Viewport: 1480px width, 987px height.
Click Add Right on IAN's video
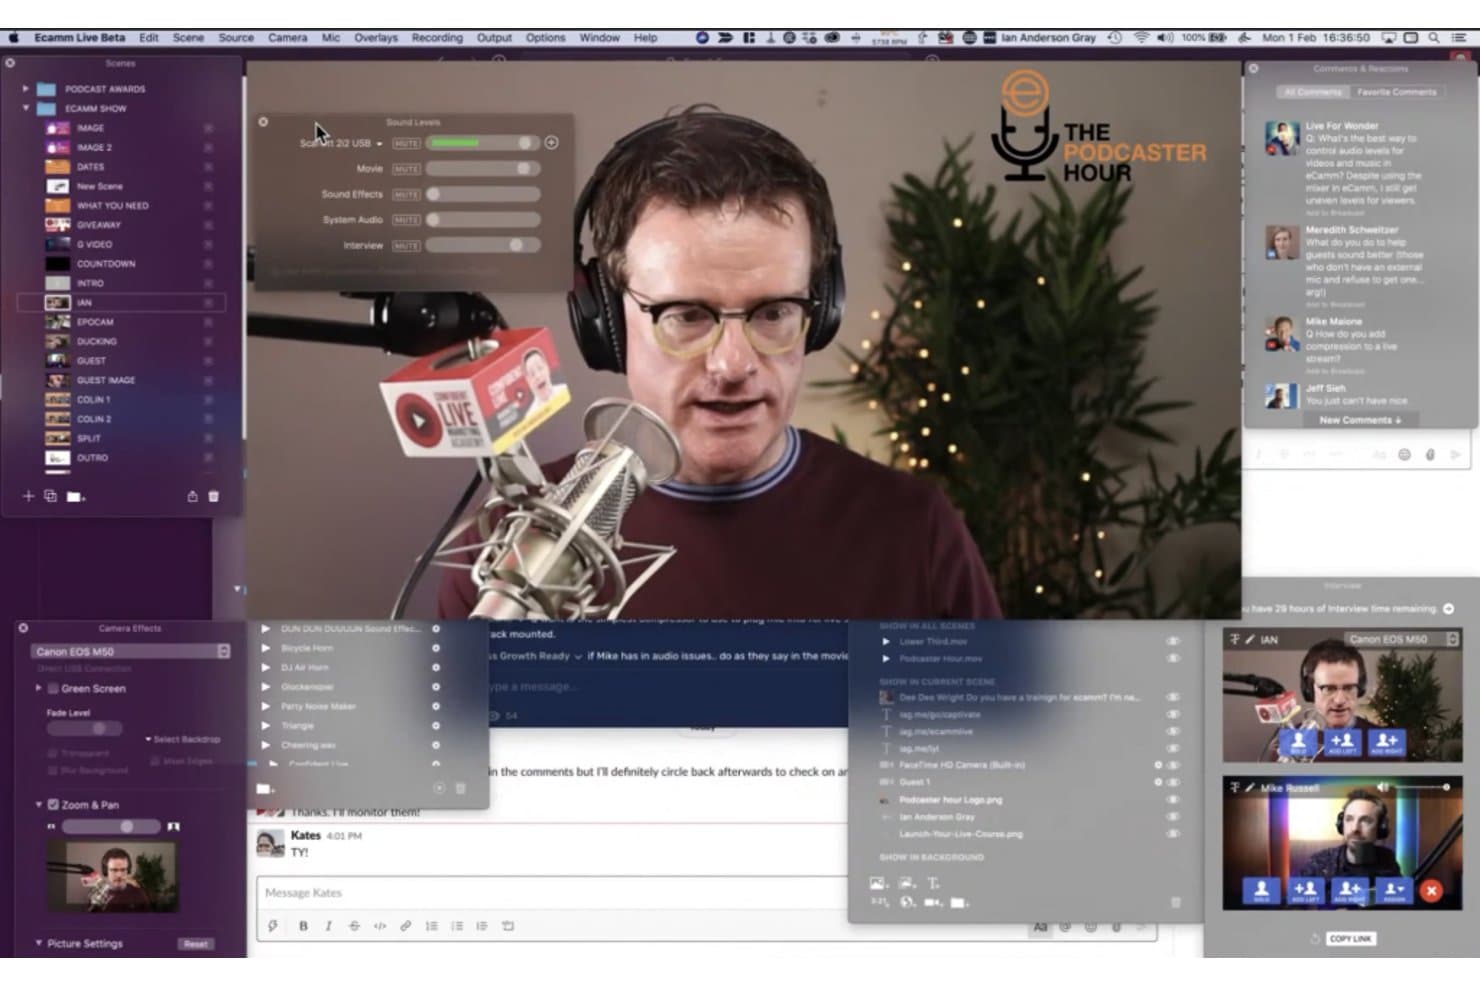(x=1386, y=743)
